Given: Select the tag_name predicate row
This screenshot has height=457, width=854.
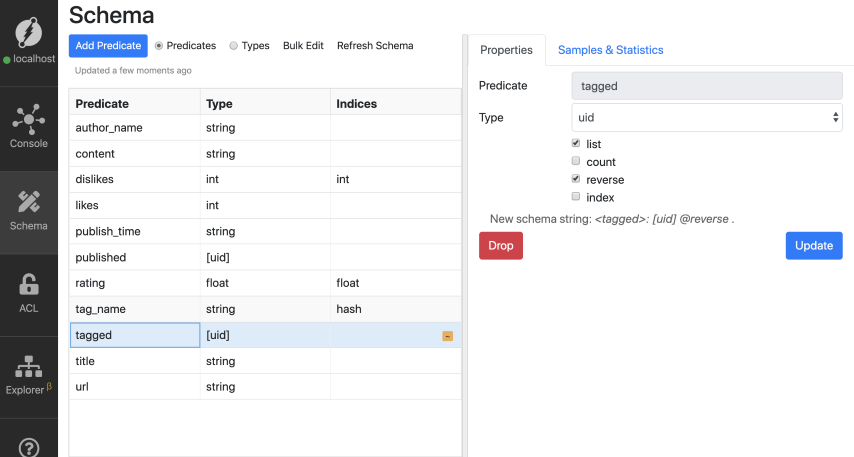Looking at the screenshot, I should [x=135, y=310].
